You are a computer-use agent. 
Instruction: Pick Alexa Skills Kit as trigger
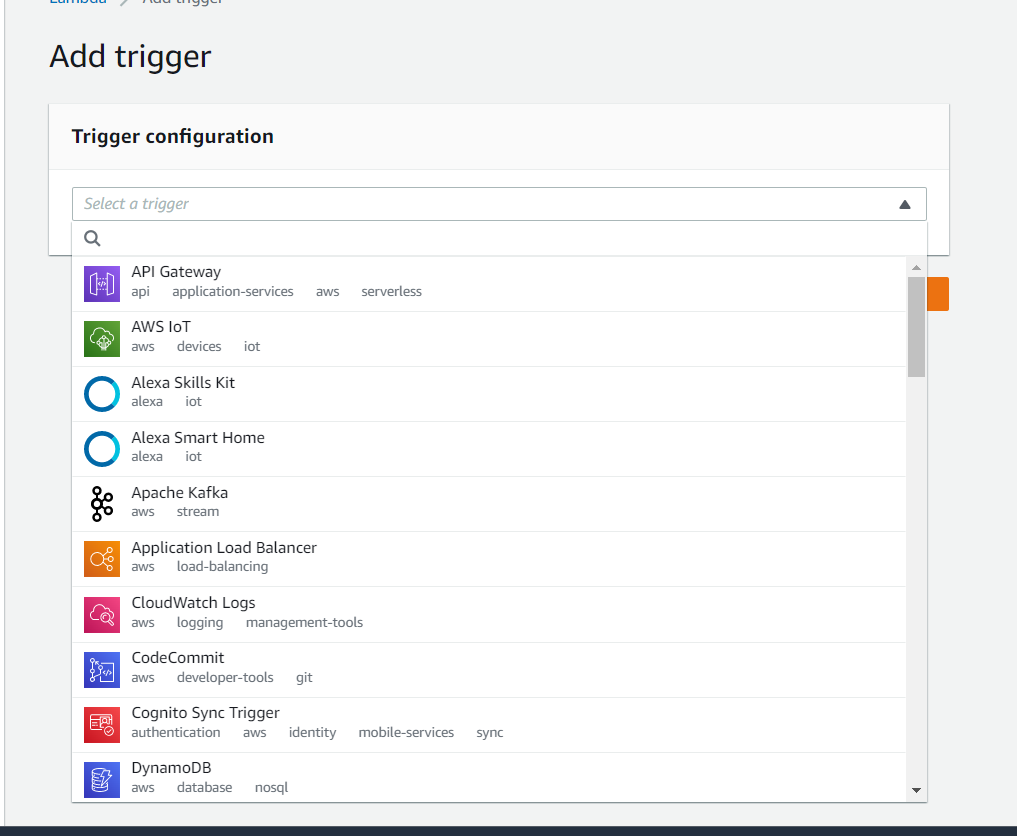(x=489, y=394)
